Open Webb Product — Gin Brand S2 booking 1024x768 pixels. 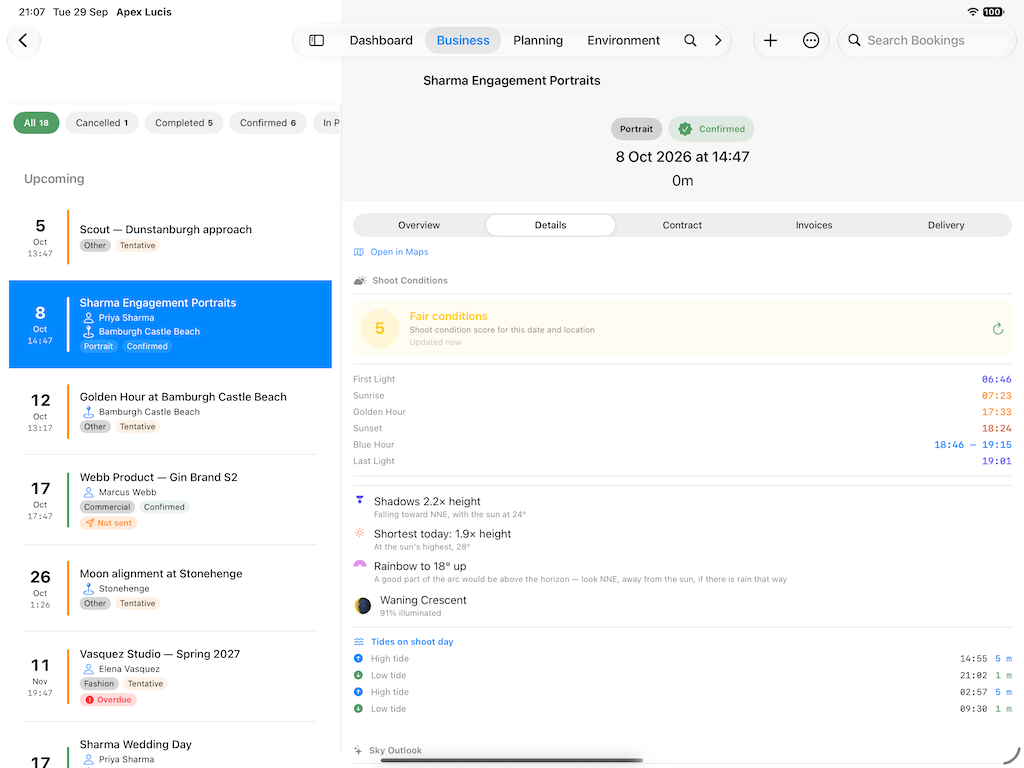(170, 500)
